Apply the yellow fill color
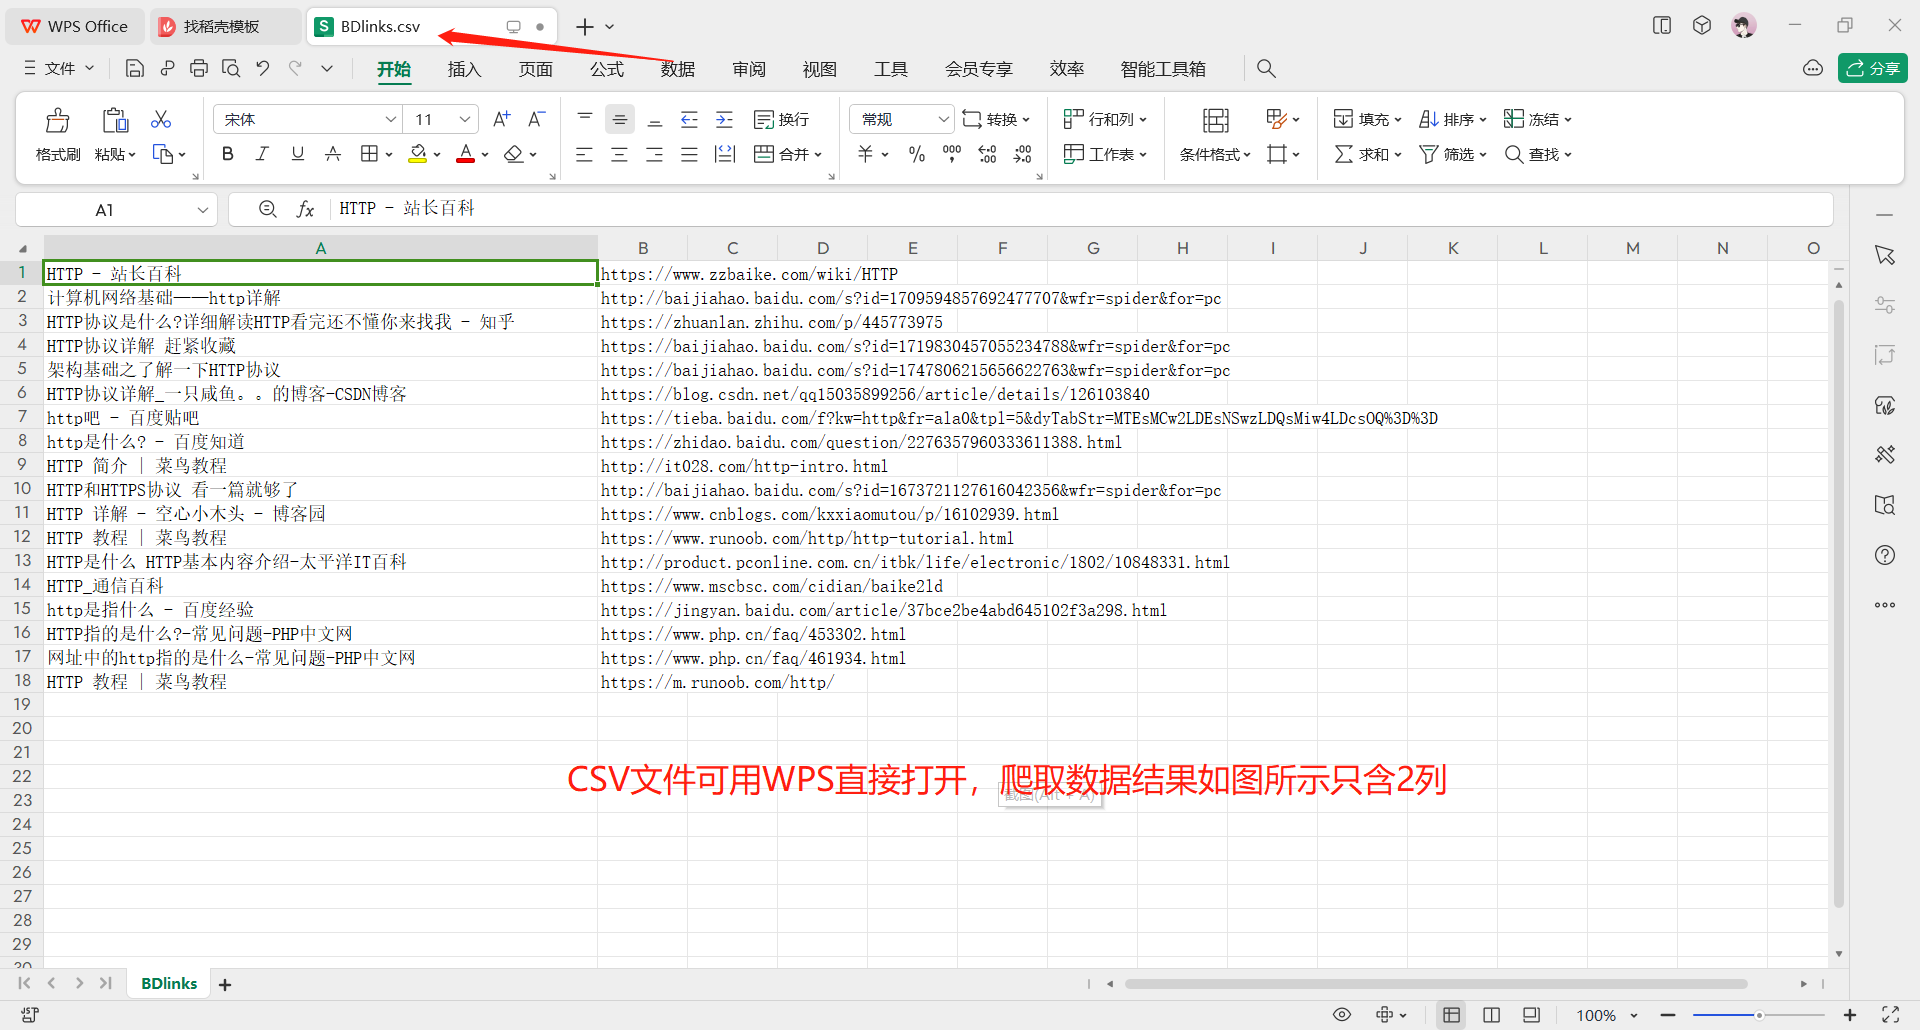Viewport: 1920px width, 1030px height. pyautogui.click(x=418, y=154)
